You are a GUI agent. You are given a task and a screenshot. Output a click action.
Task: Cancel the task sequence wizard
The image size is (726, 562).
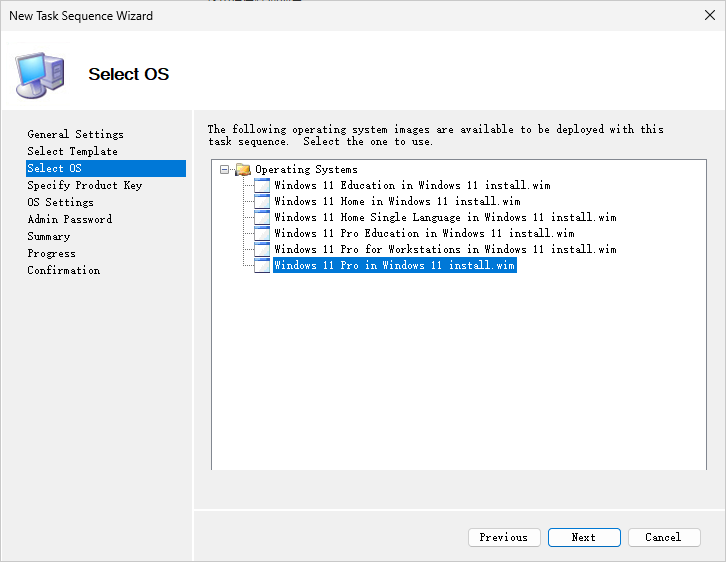(x=664, y=537)
